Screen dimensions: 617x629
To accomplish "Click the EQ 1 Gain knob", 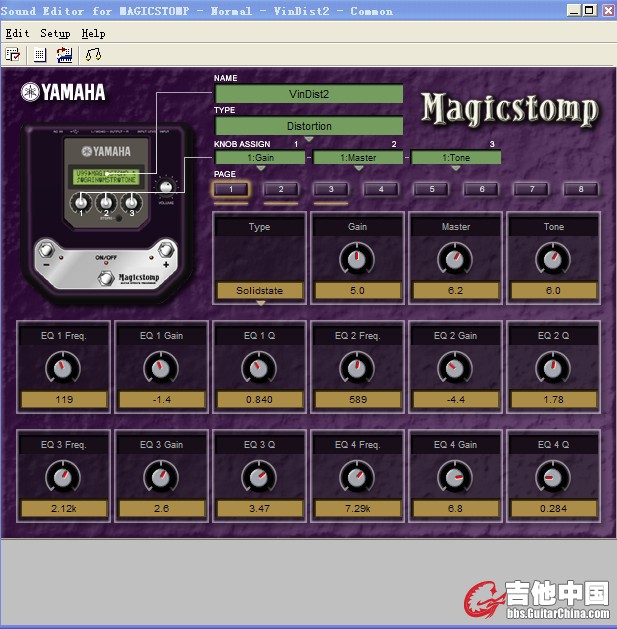I will (x=161, y=368).
